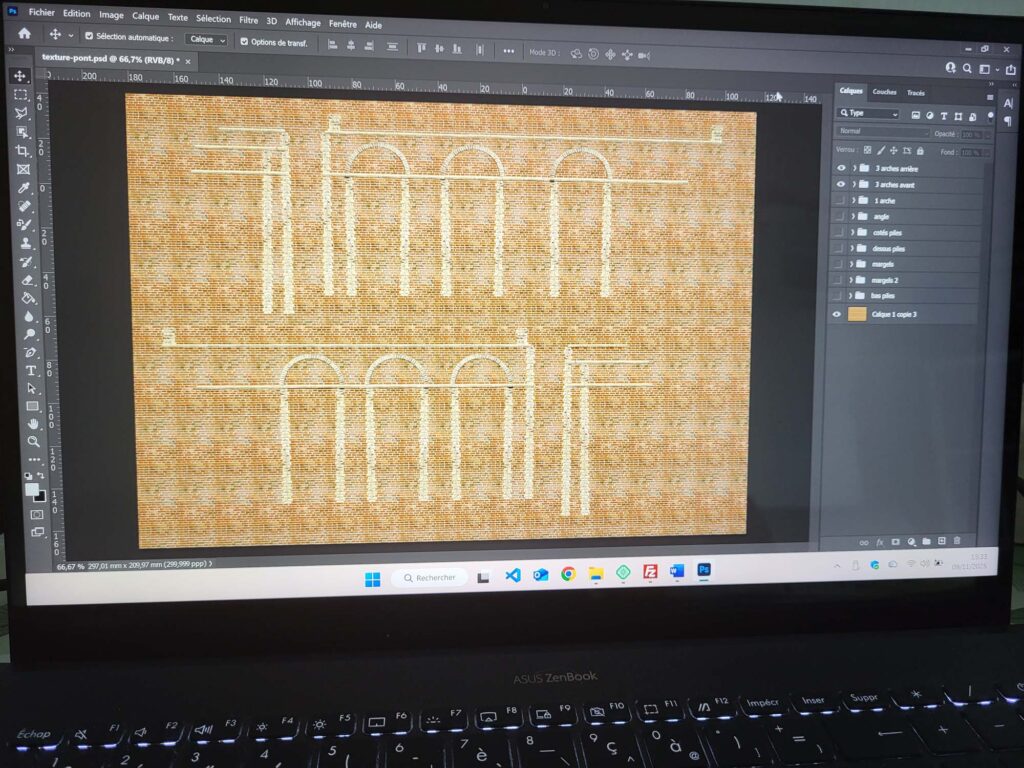Activate the Hand tool

click(33, 424)
